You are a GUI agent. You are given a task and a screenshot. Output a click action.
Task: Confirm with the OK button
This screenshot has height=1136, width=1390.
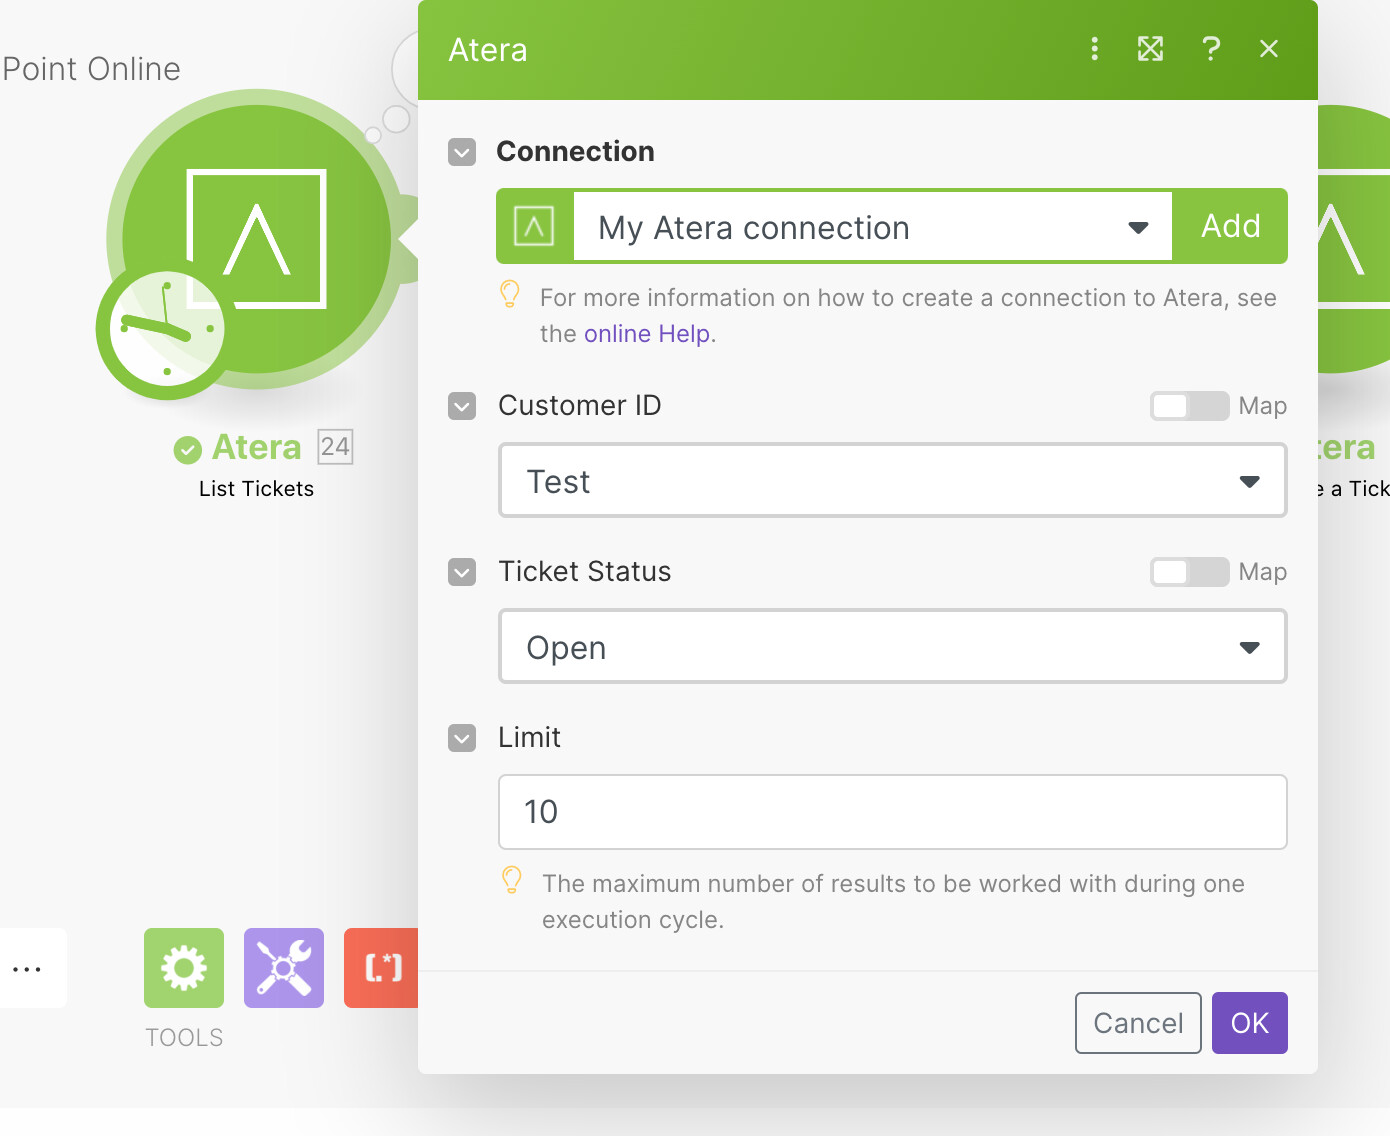[1250, 1023]
